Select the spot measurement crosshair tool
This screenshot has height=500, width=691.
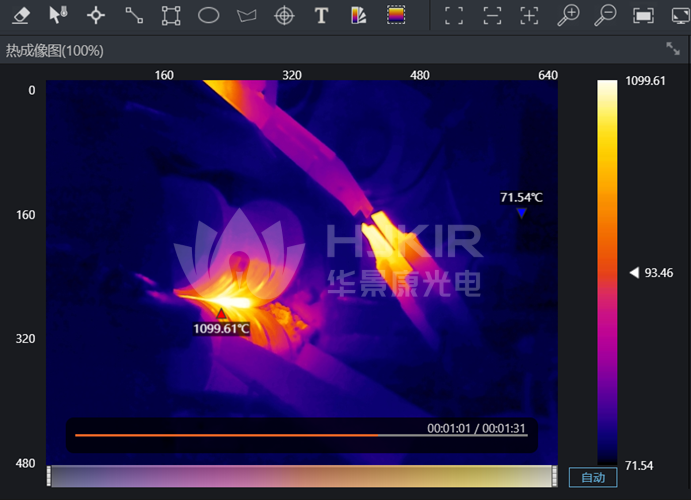pyautogui.click(x=96, y=15)
